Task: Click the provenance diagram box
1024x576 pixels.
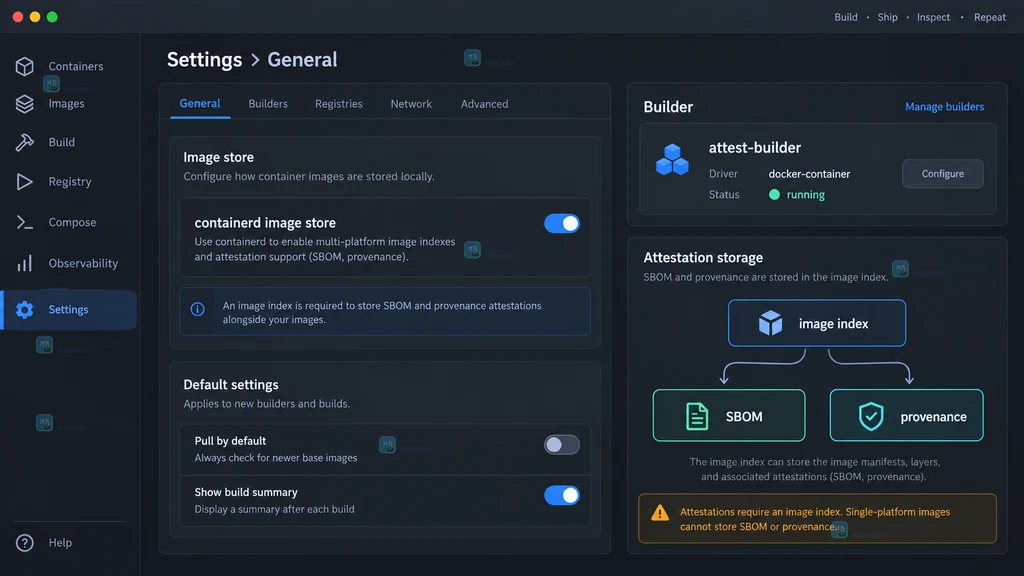Action: (906, 416)
